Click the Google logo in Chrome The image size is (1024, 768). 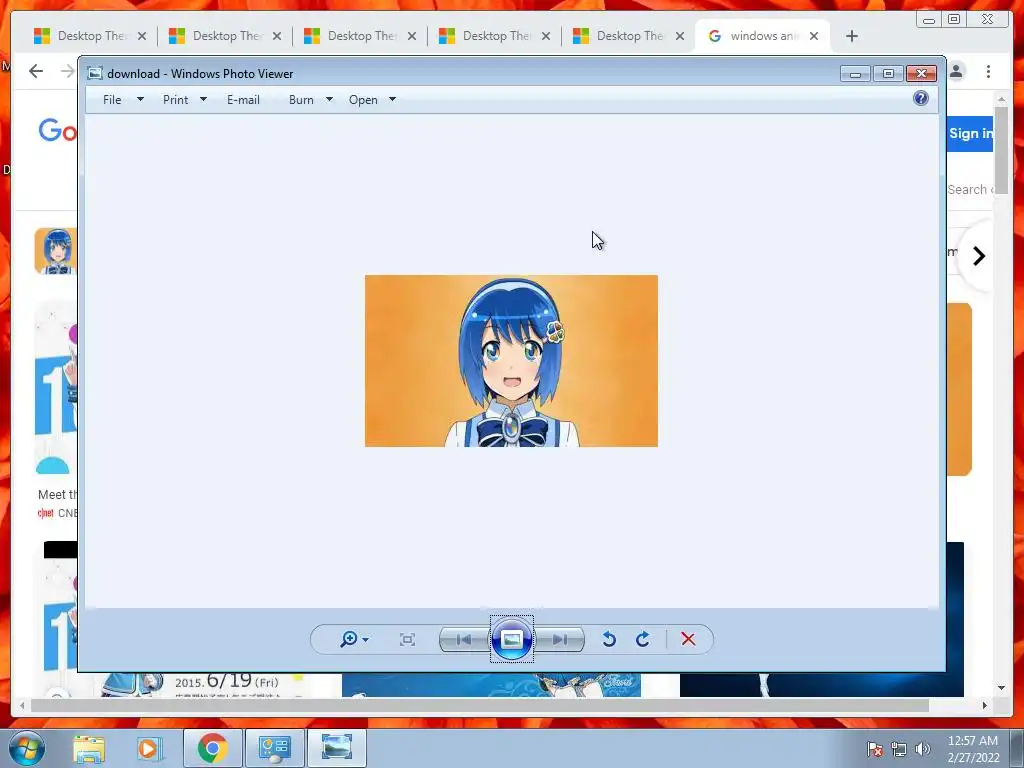click(57, 131)
